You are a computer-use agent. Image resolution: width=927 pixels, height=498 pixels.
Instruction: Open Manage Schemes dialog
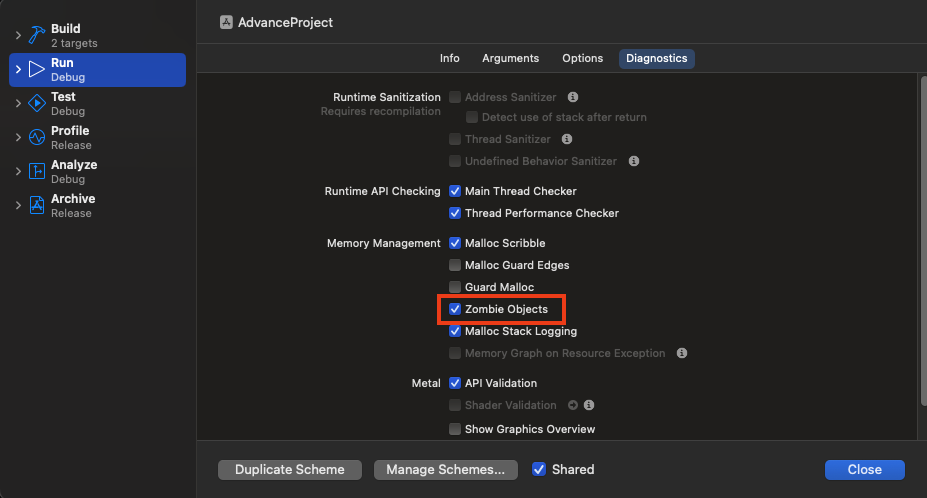446,470
